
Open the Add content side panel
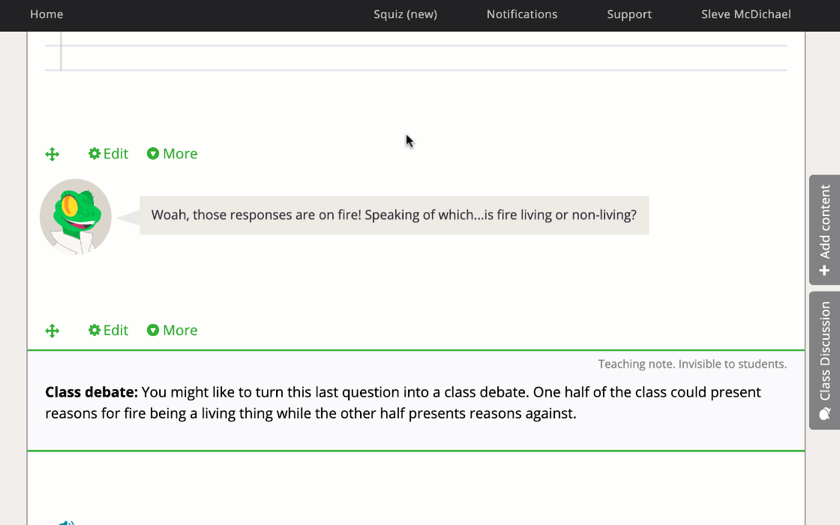(x=824, y=230)
